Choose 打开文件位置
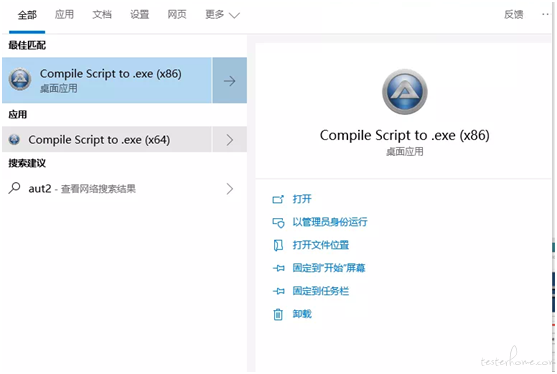 coord(320,245)
